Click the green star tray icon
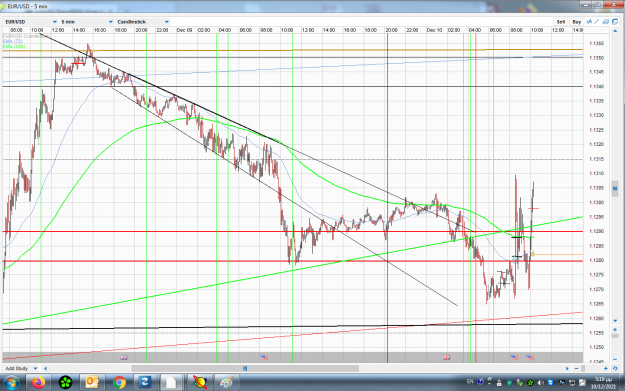The height and width of the screenshot is (391, 625). (530, 383)
